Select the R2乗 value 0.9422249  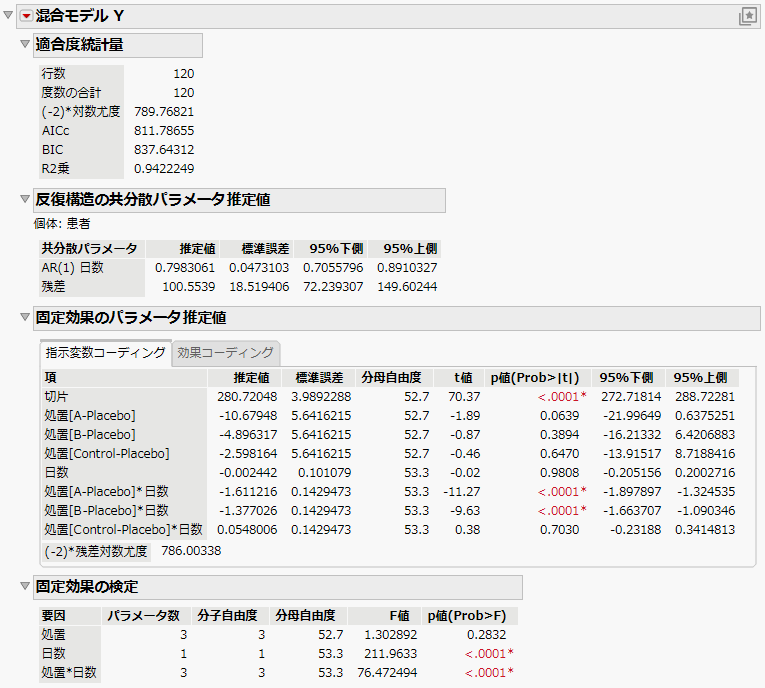[164, 169]
